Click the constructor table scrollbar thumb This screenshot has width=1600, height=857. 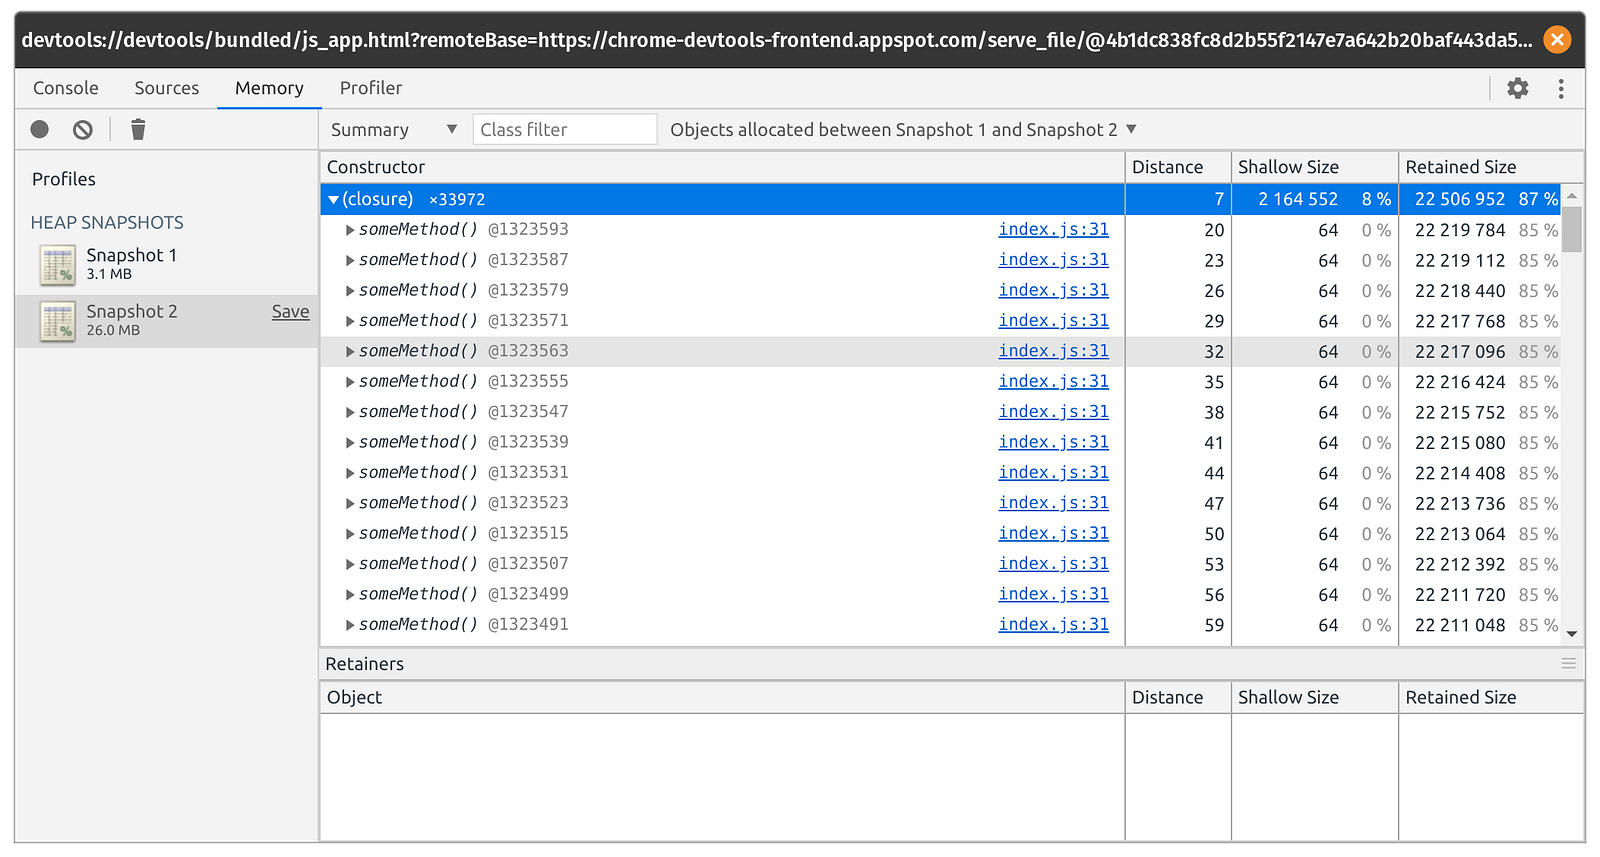pos(1572,229)
